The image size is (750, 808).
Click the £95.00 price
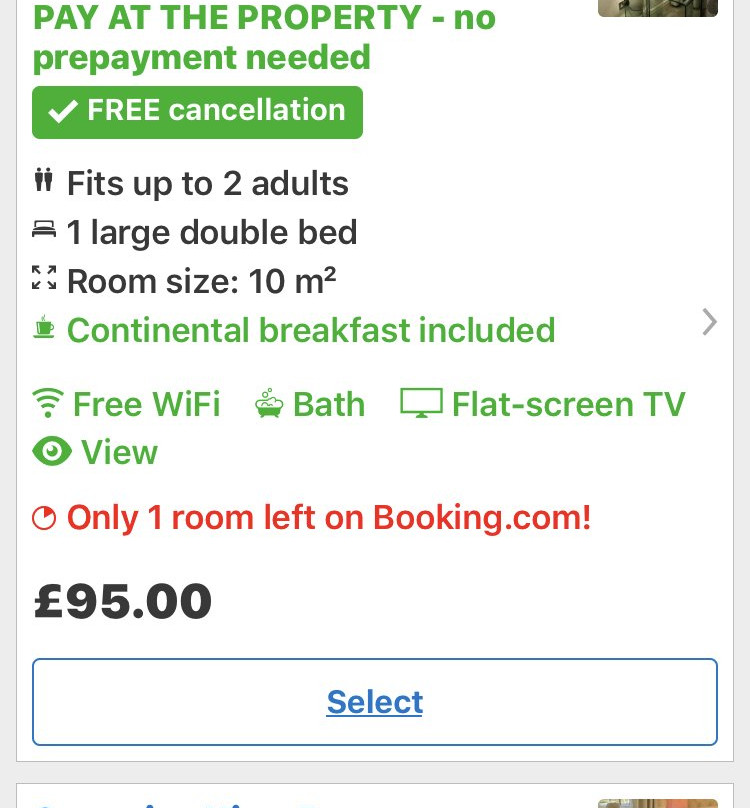pos(123,601)
